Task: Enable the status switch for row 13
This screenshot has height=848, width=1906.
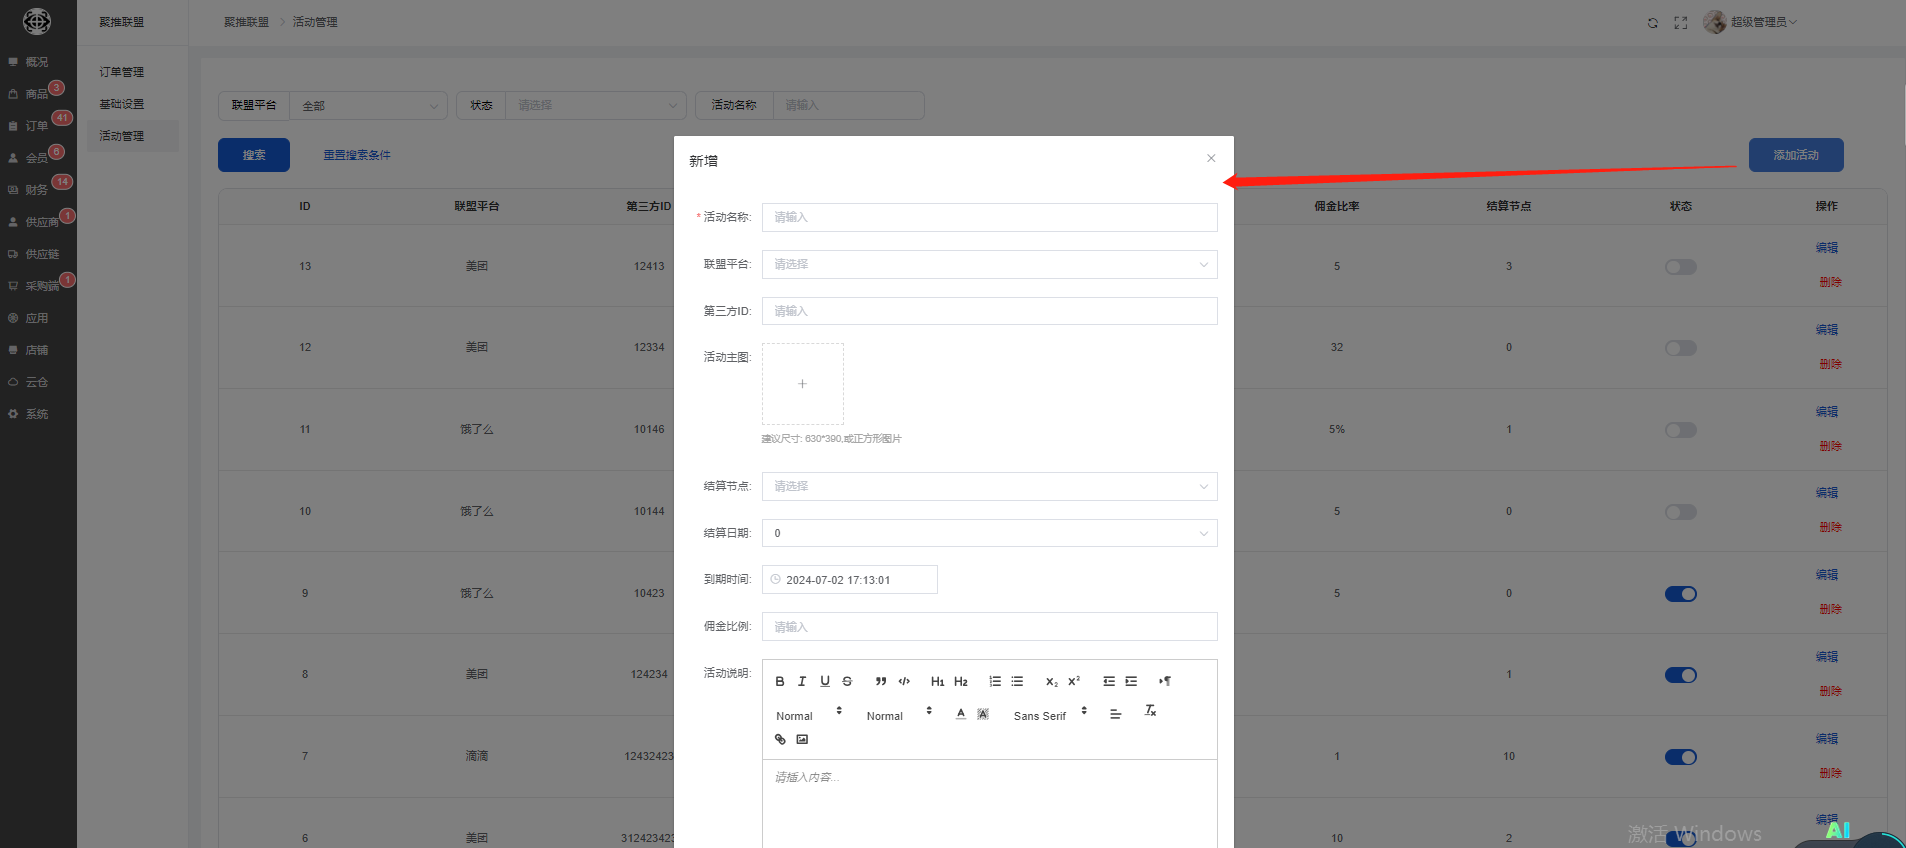Action: pos(1680,267)
